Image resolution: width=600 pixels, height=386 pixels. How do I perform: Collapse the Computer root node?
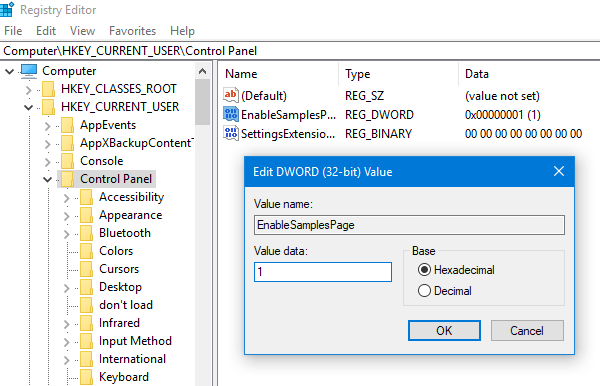click(x=10, y=71)
